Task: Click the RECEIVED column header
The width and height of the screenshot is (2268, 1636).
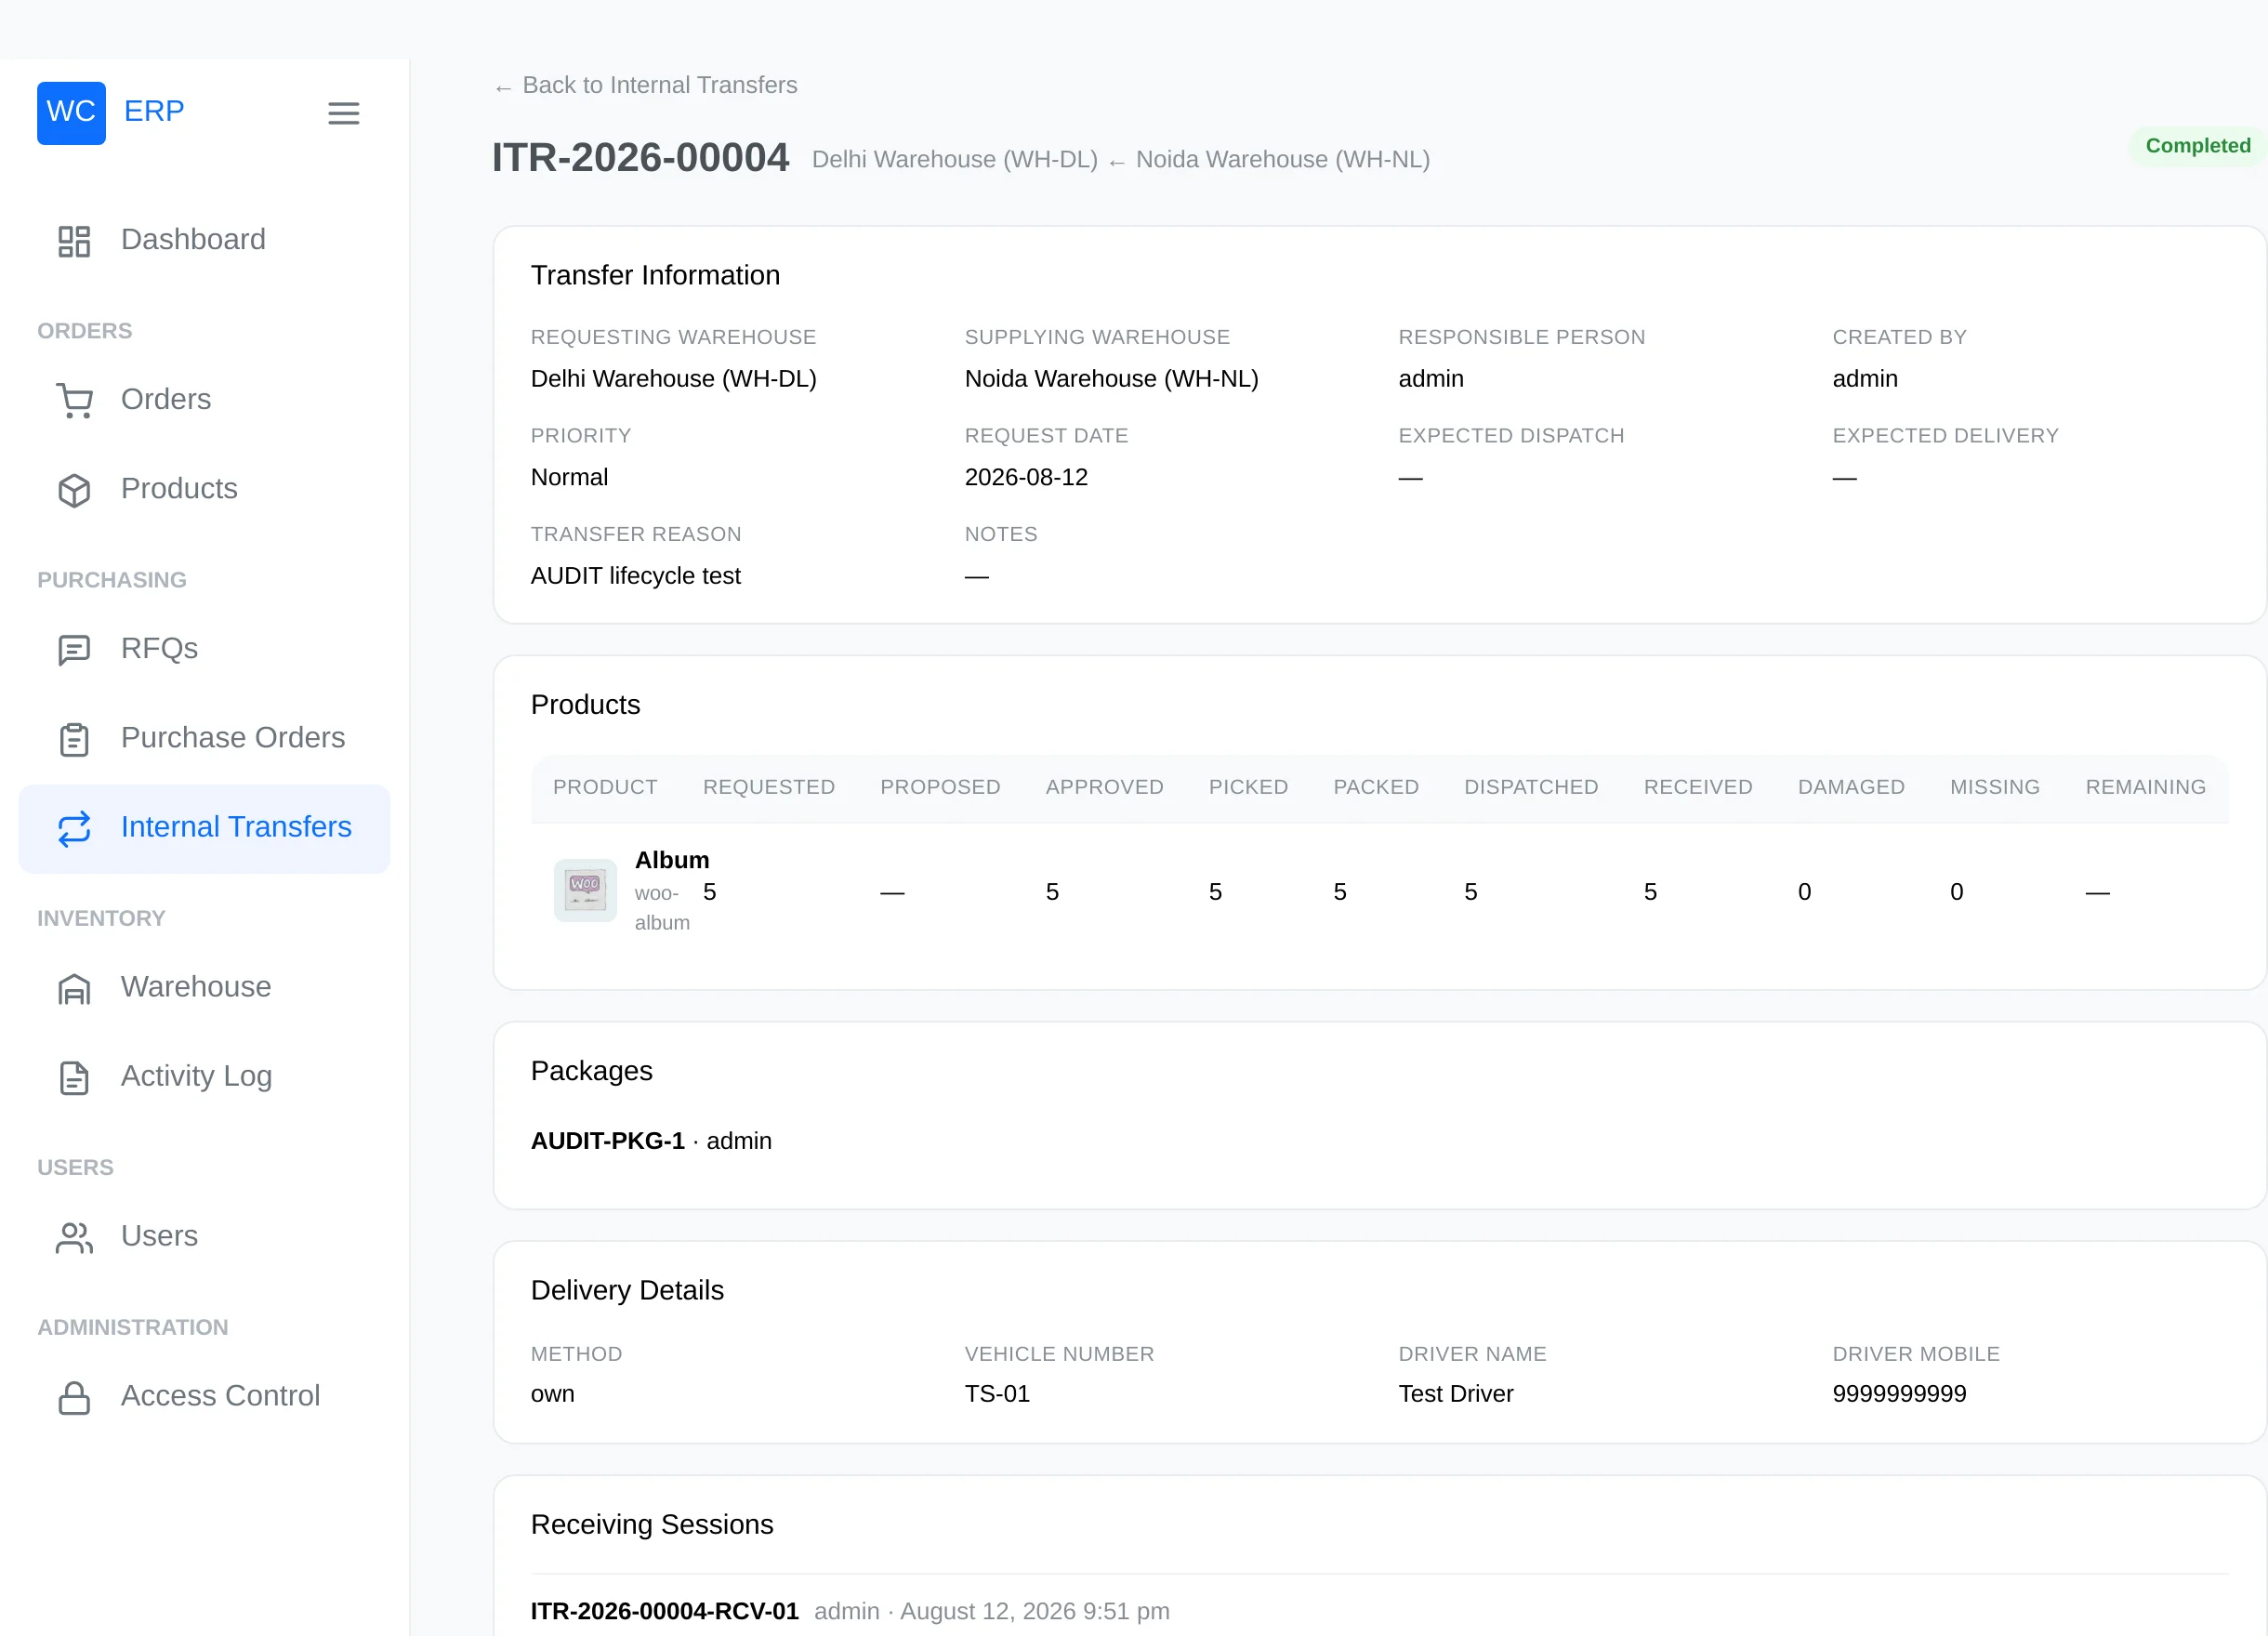Action: coord(1698,787)
